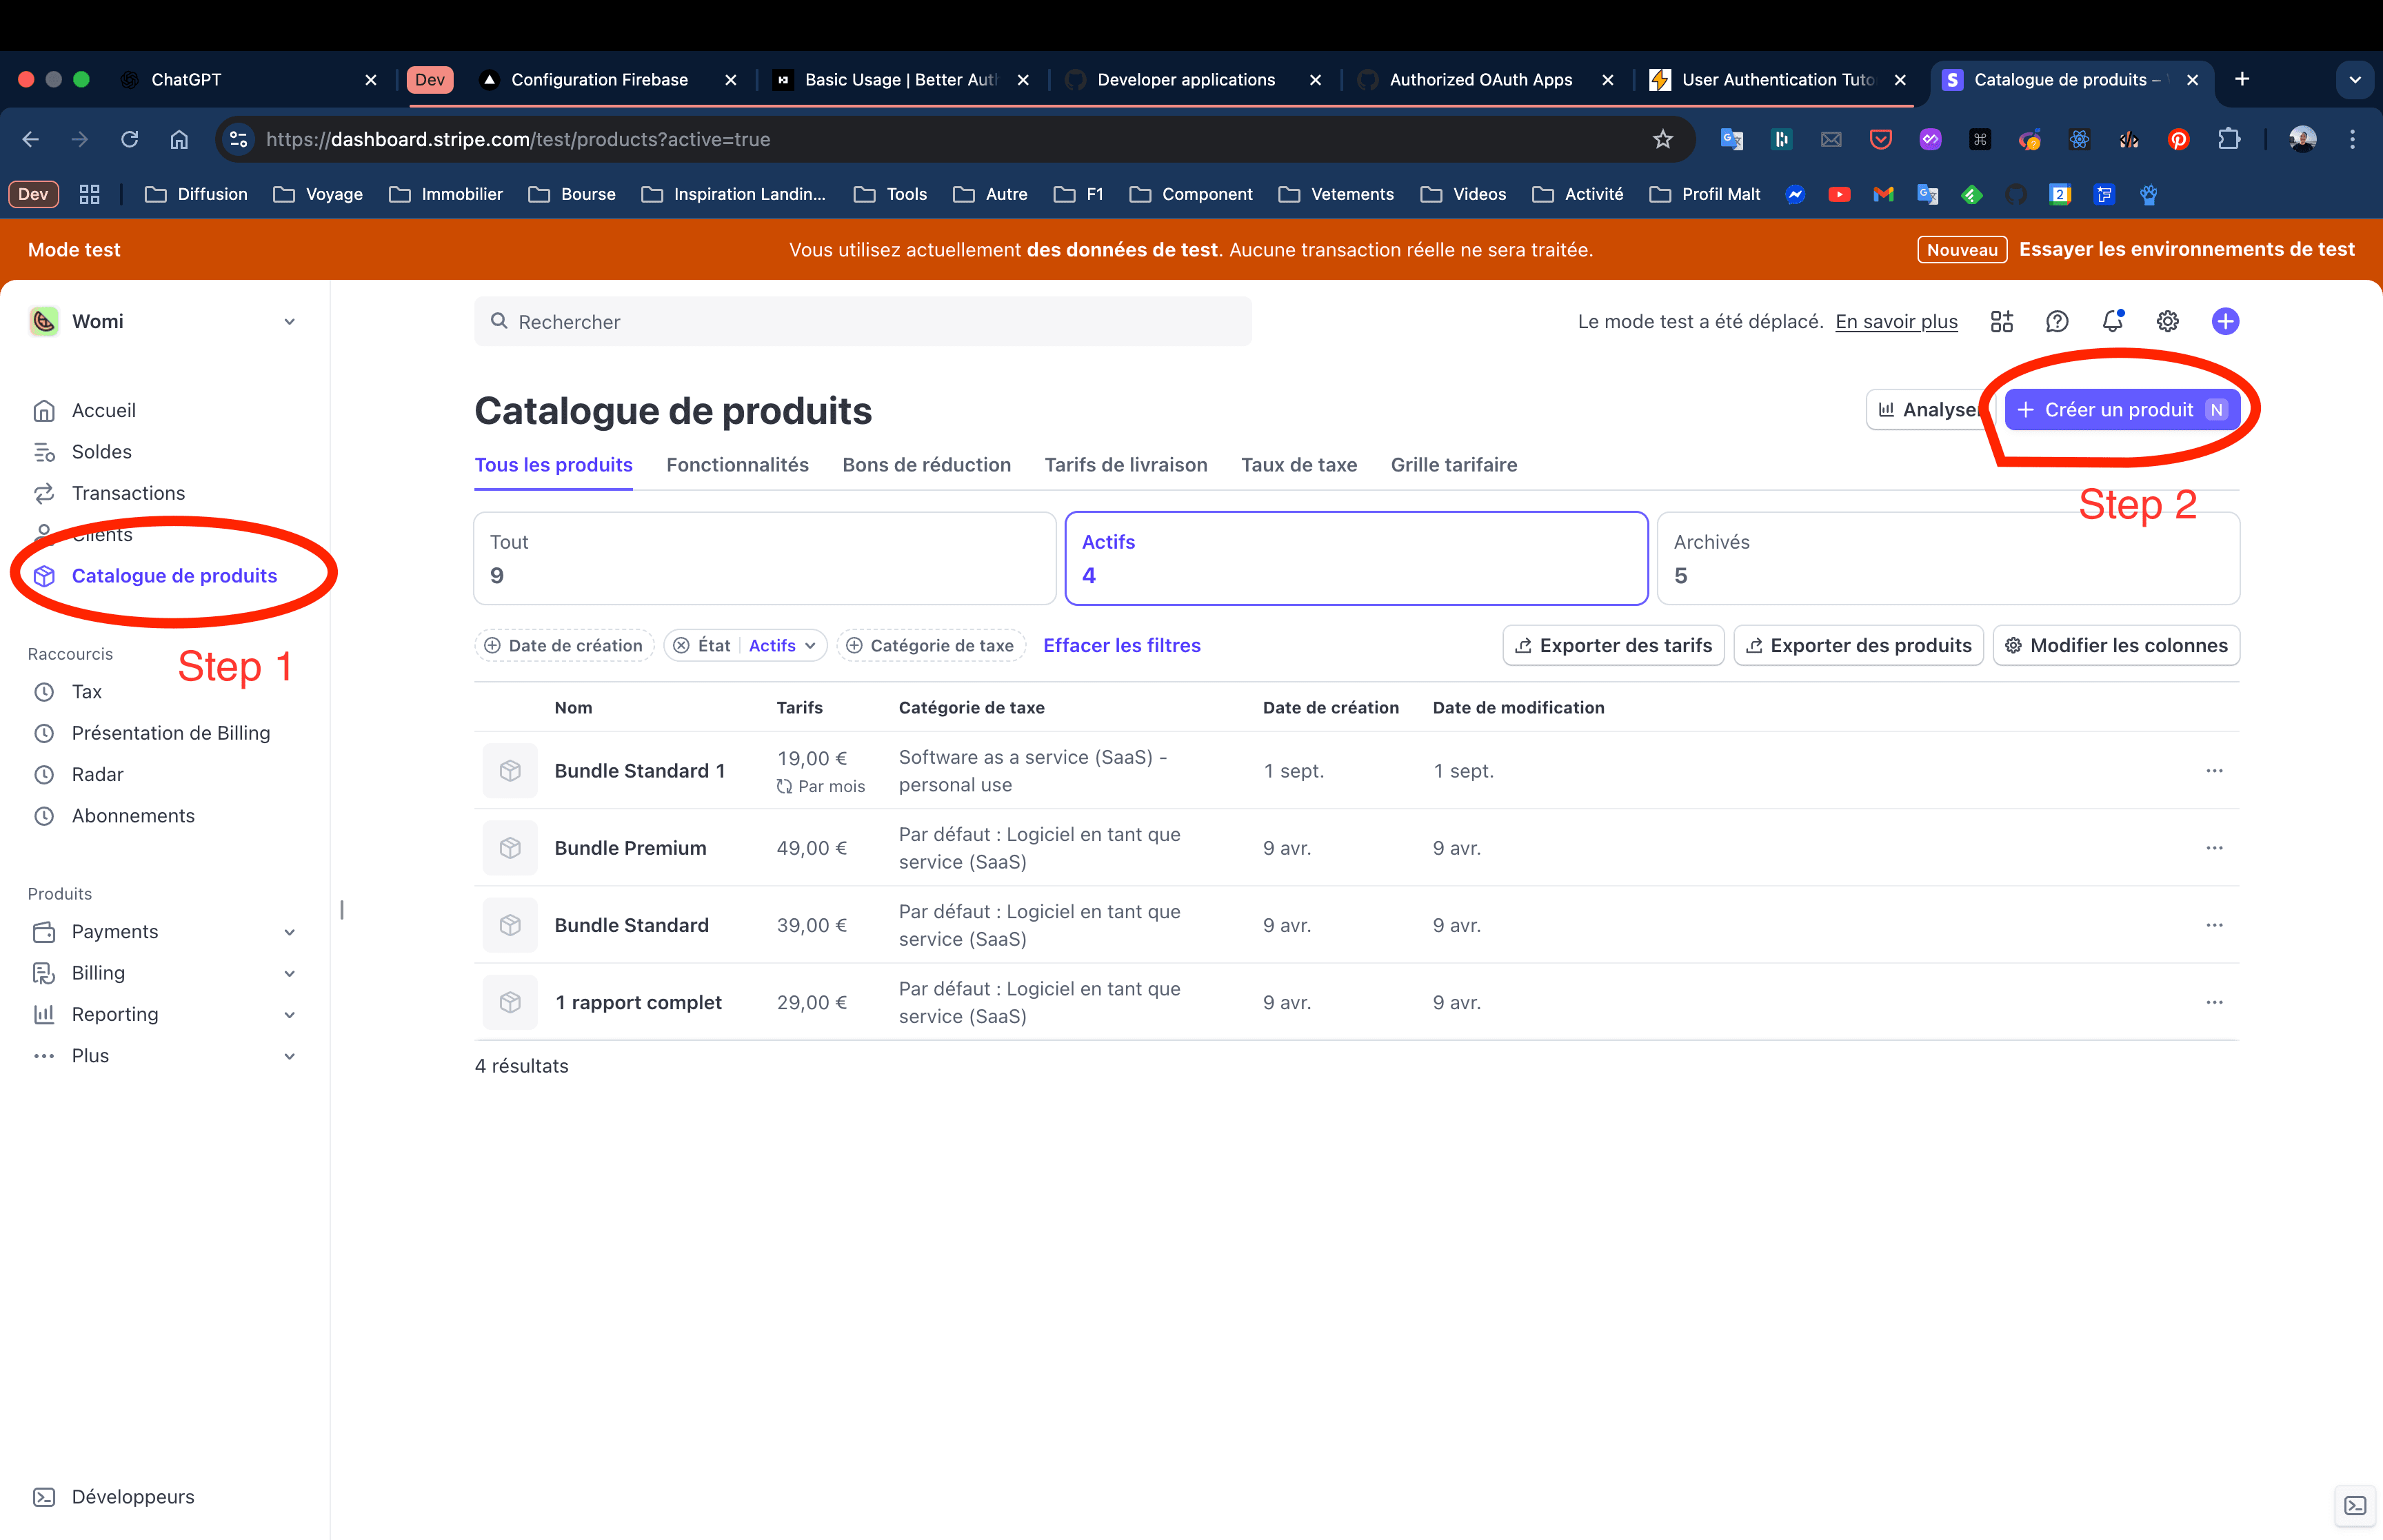Switch to the Bons de réduction tab
The image size is (2383, 1540).
coord(926,465)
